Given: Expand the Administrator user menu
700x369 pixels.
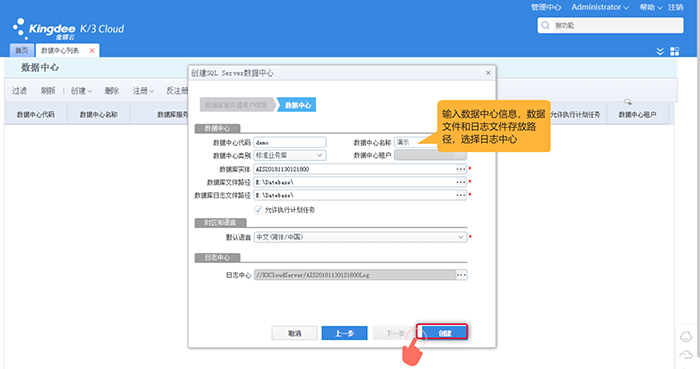Looking at the screenshot, I should pos(600,7).
